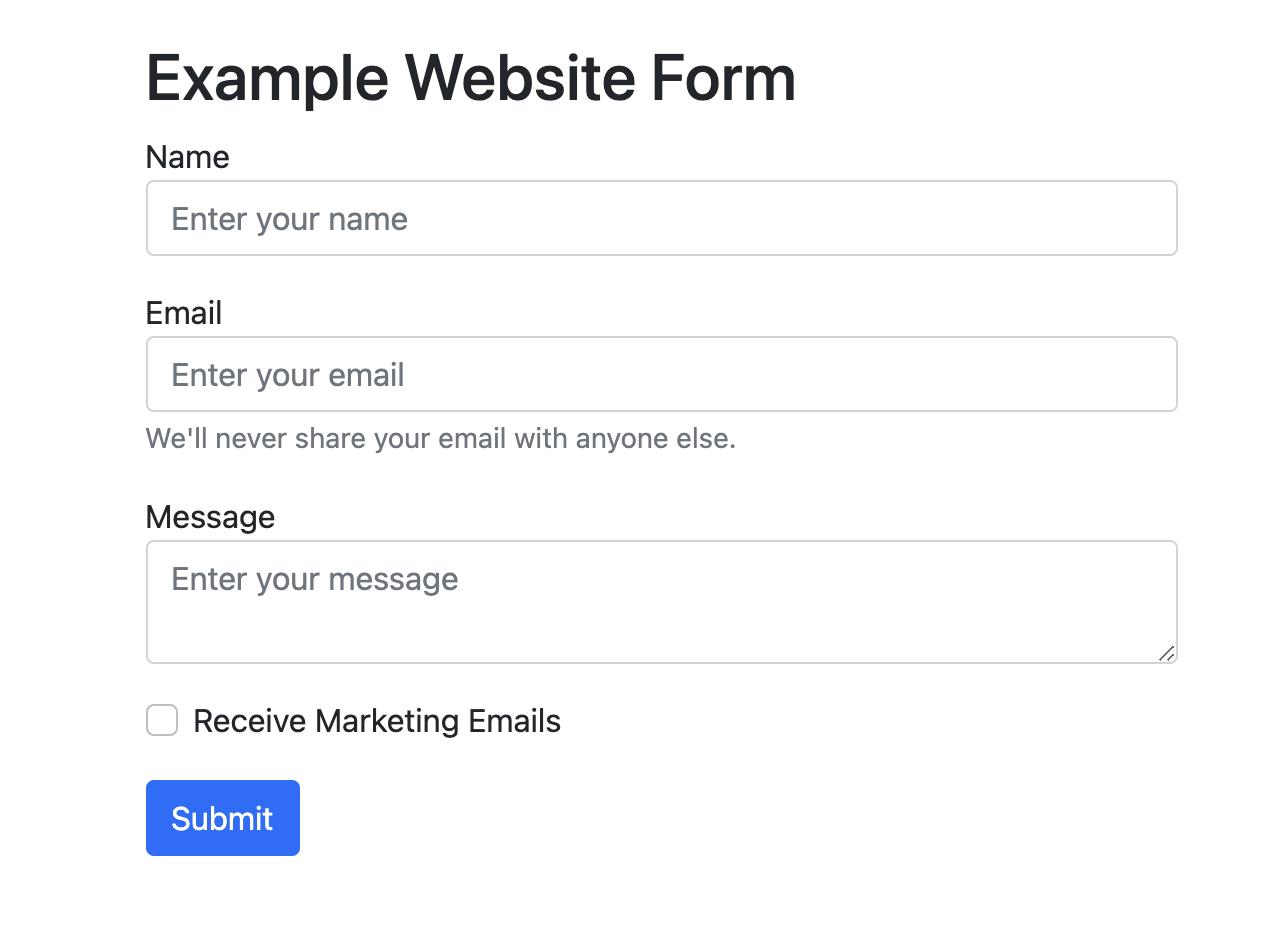Click the Name field label
The width and height of the screenshot is (1272, 926).
pos(187,157)
